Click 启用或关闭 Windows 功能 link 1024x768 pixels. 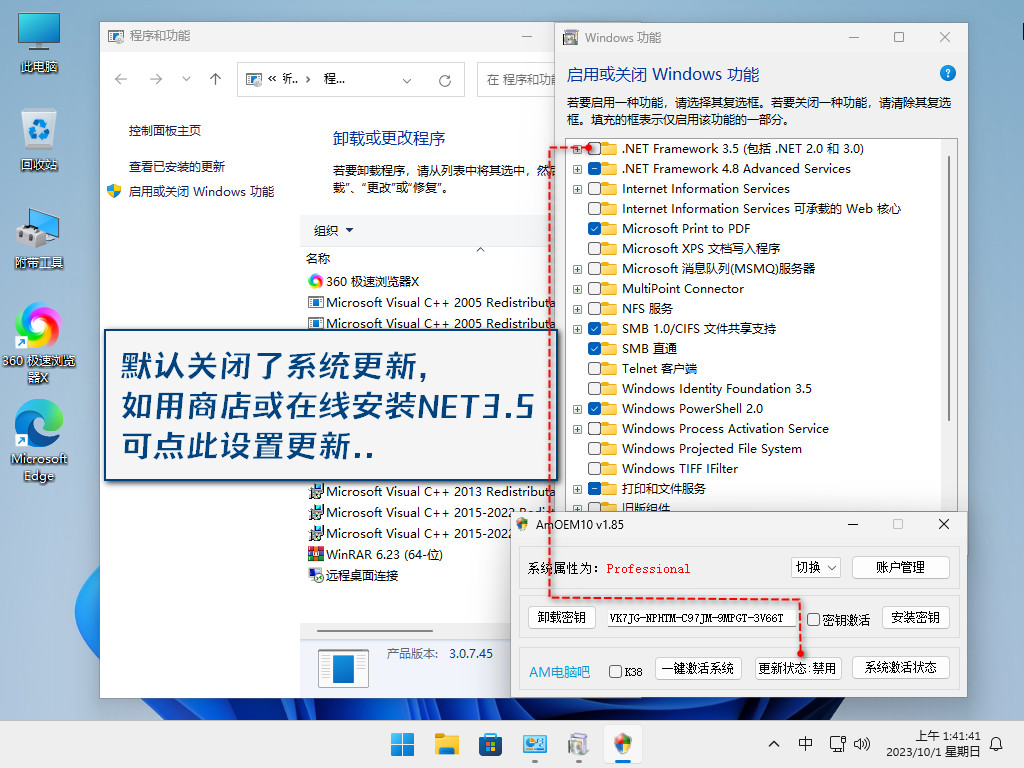(x=201, y=191)
